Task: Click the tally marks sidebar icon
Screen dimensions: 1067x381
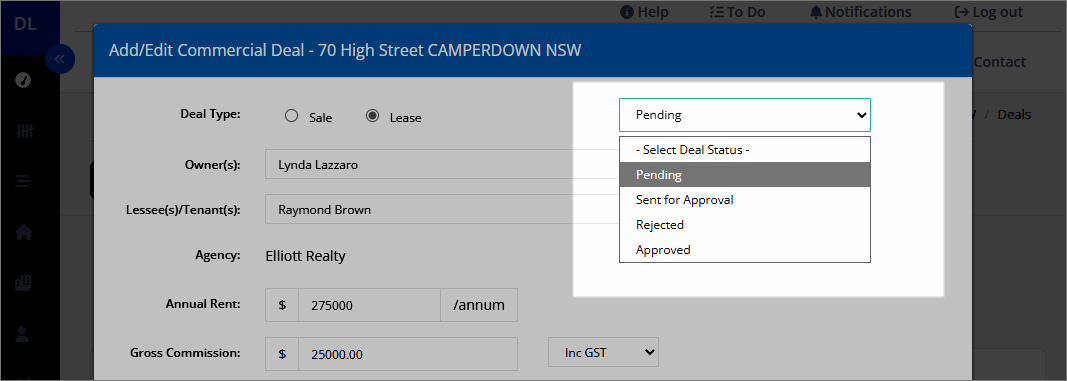Action: tap(24, 131)
